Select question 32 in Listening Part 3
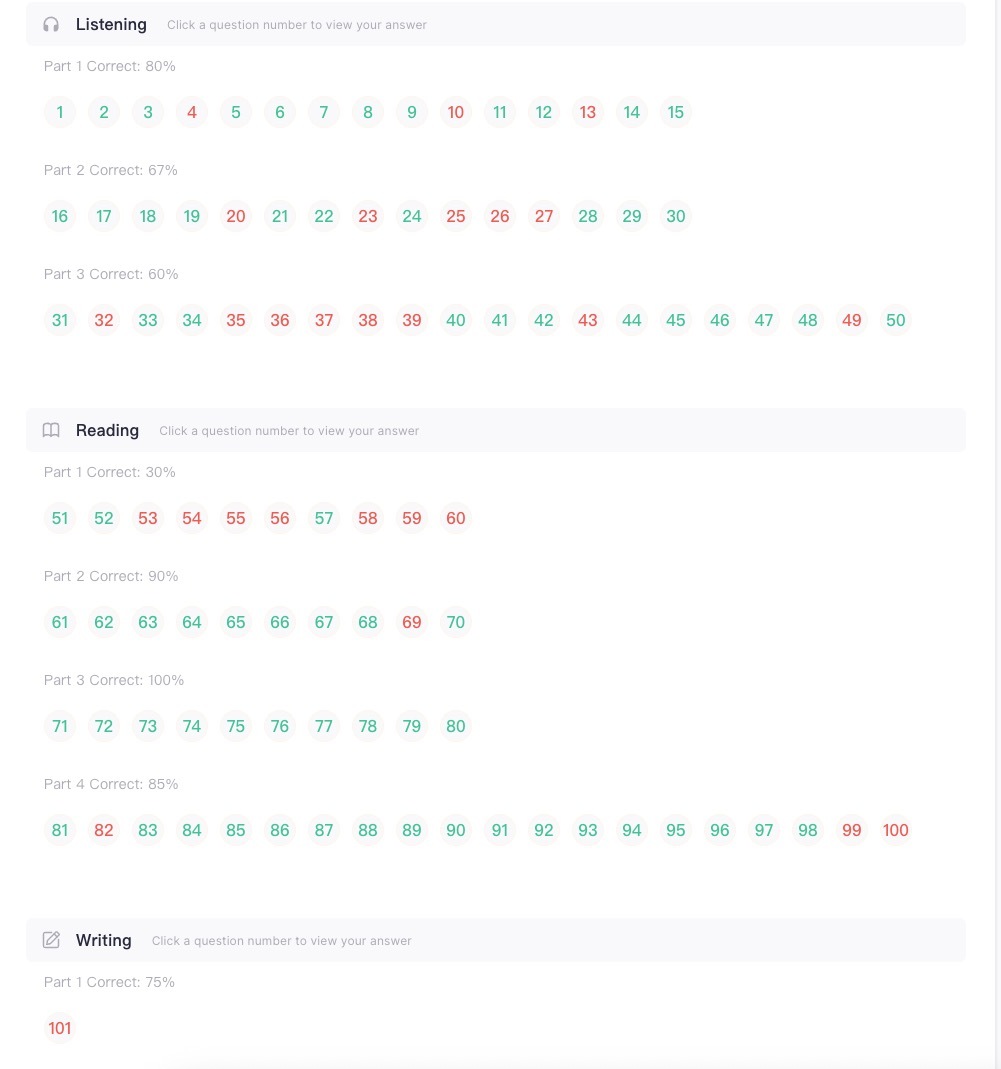Image resolution: width=1001 pixels, height=1069 pixels. 104,320
